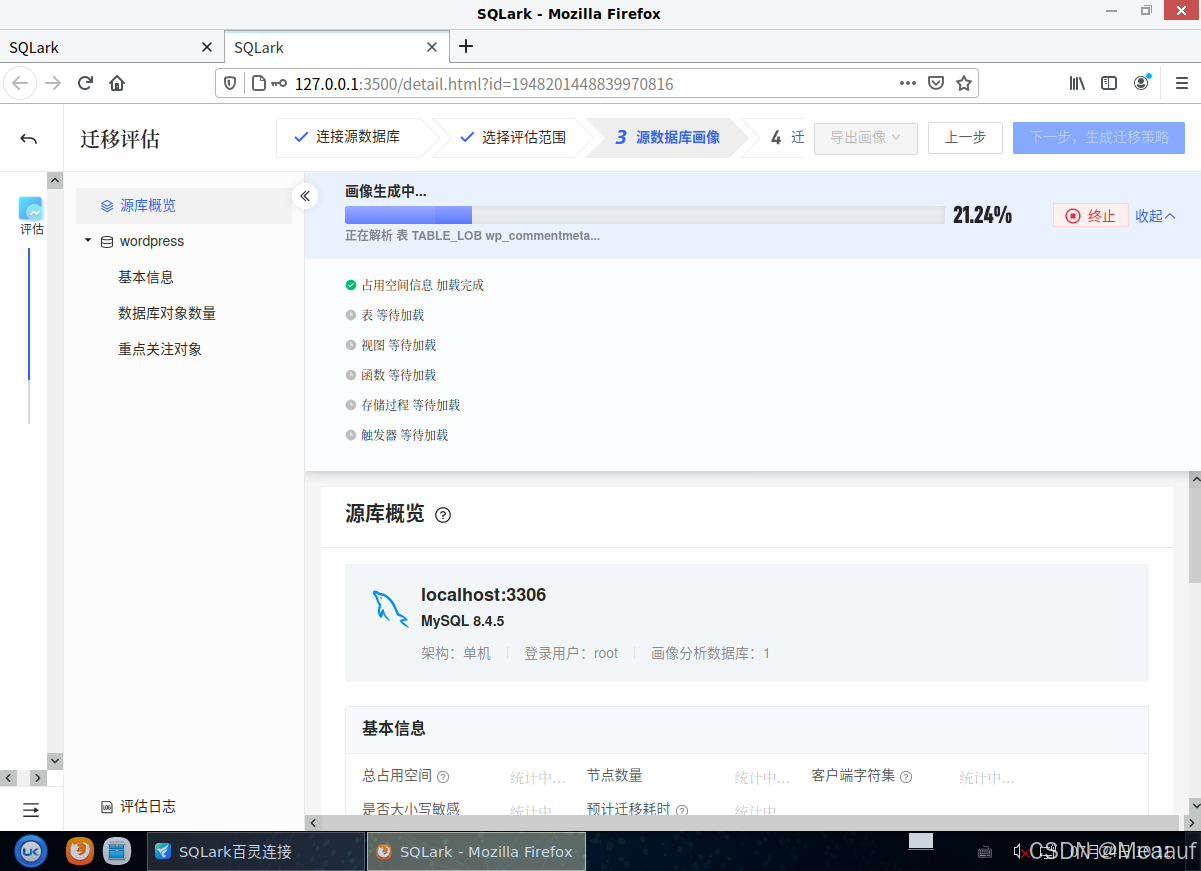
Task: Open the Firefox hamburger menu
Action: point(1181,83)
